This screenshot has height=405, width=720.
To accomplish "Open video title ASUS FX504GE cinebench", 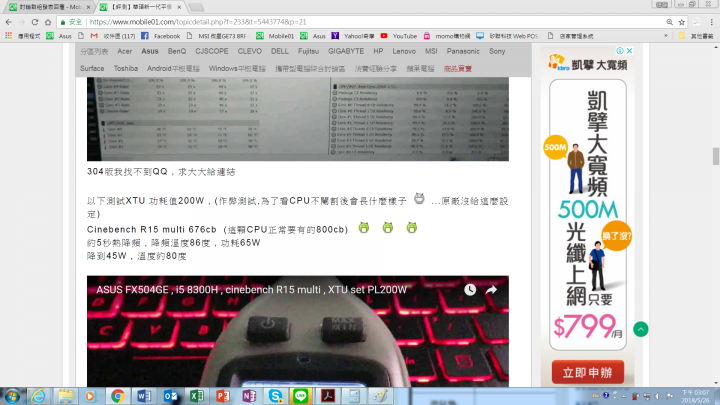I will coord(252,290).
